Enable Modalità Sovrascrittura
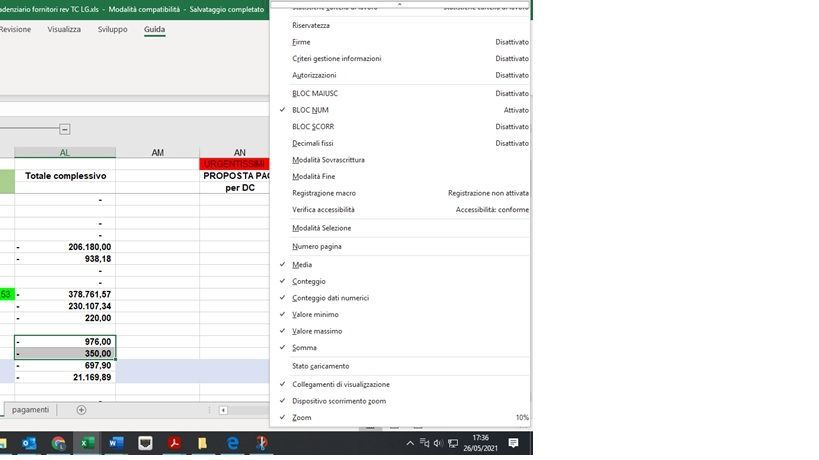The width and height of the screenshot is (819, 460). pyautogui.click(x=400, y=160)
